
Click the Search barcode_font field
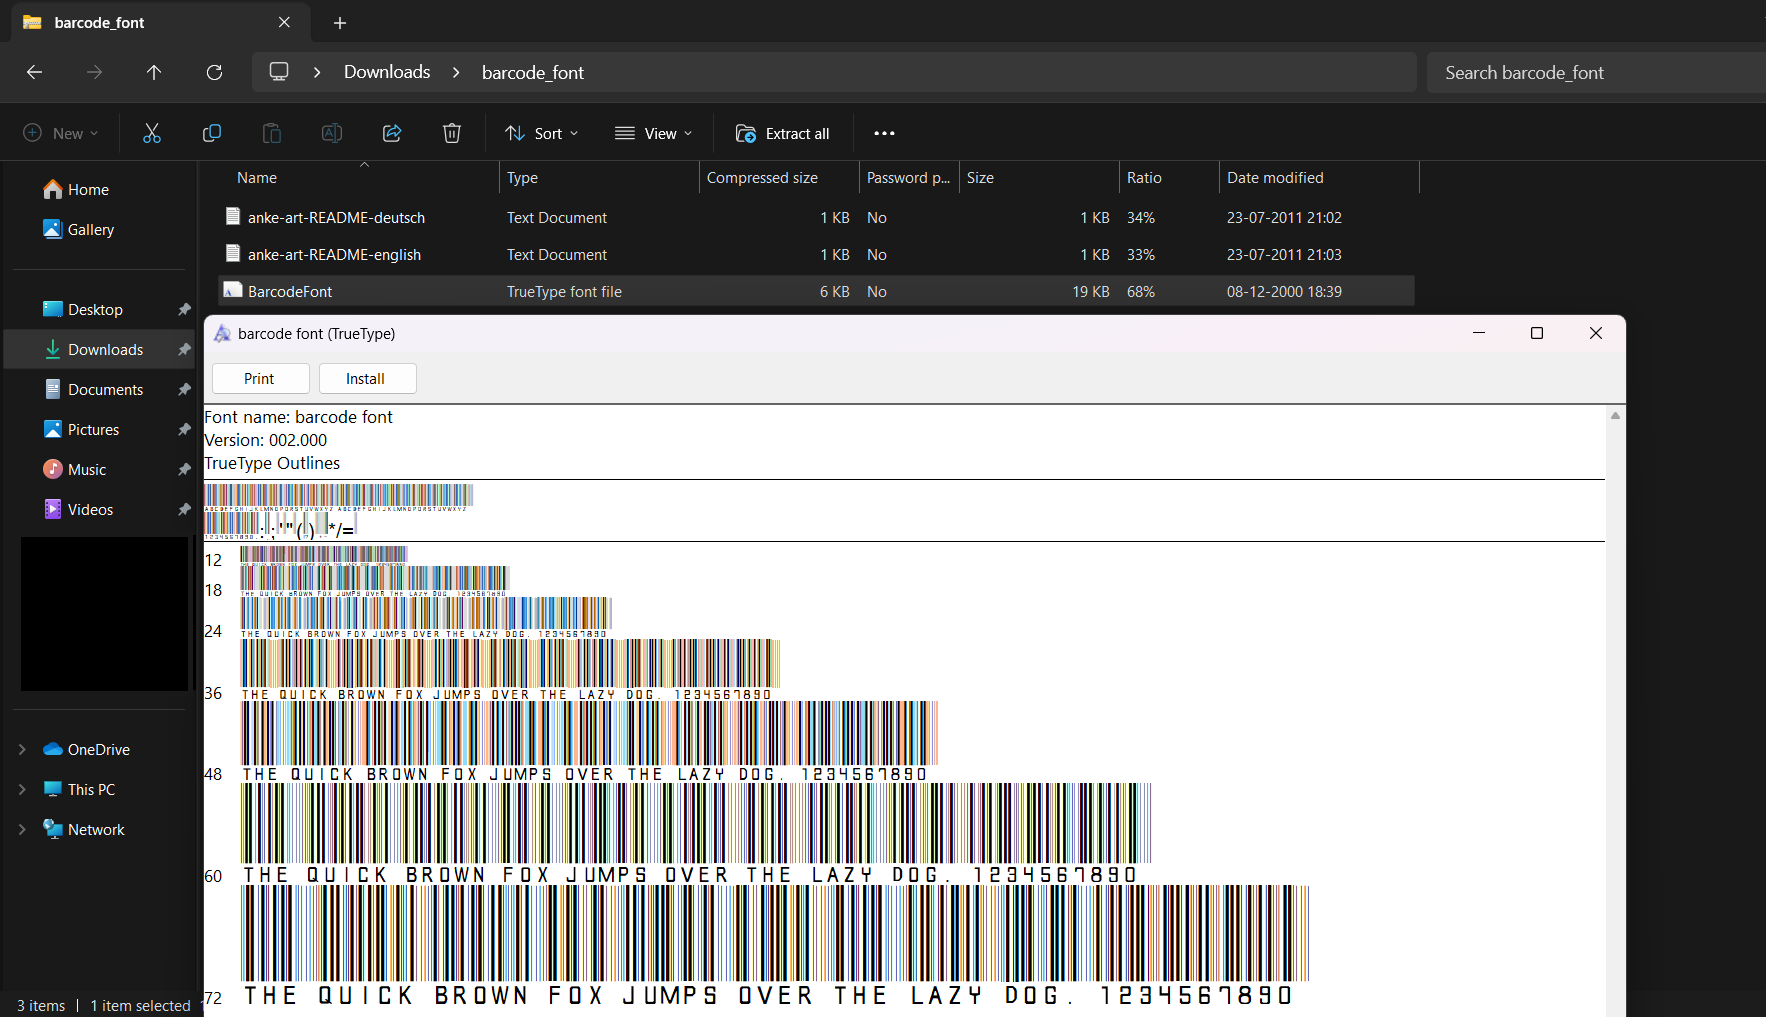[x=1596, y=72]
